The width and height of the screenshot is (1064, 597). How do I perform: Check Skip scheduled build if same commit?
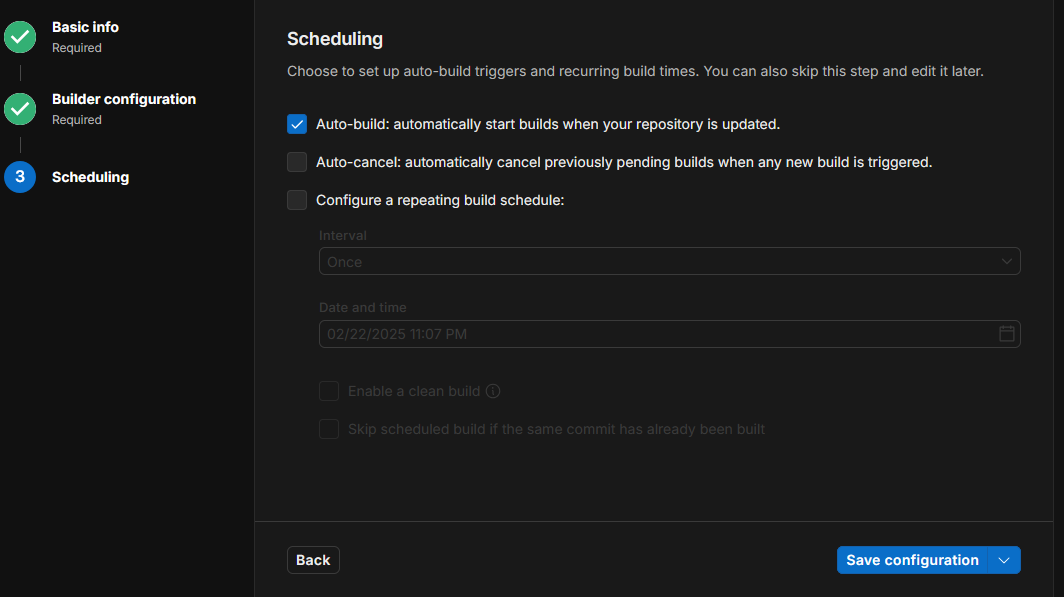click(329, 429)
